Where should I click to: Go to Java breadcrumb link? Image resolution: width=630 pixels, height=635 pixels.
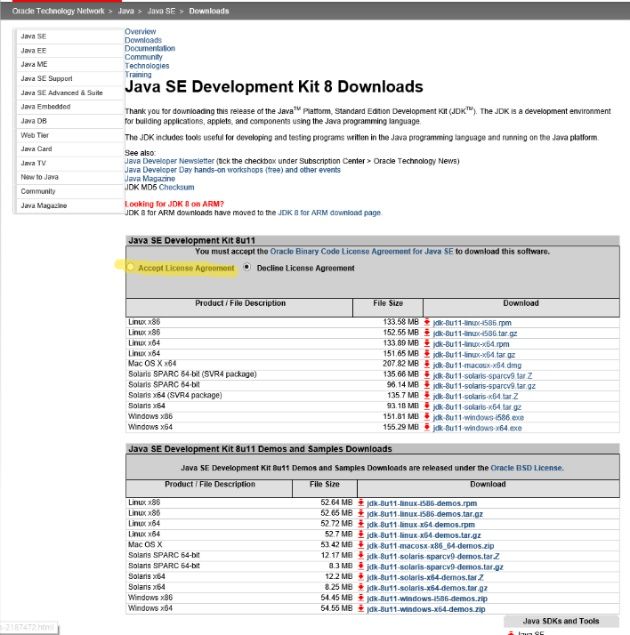click(126, 11)
